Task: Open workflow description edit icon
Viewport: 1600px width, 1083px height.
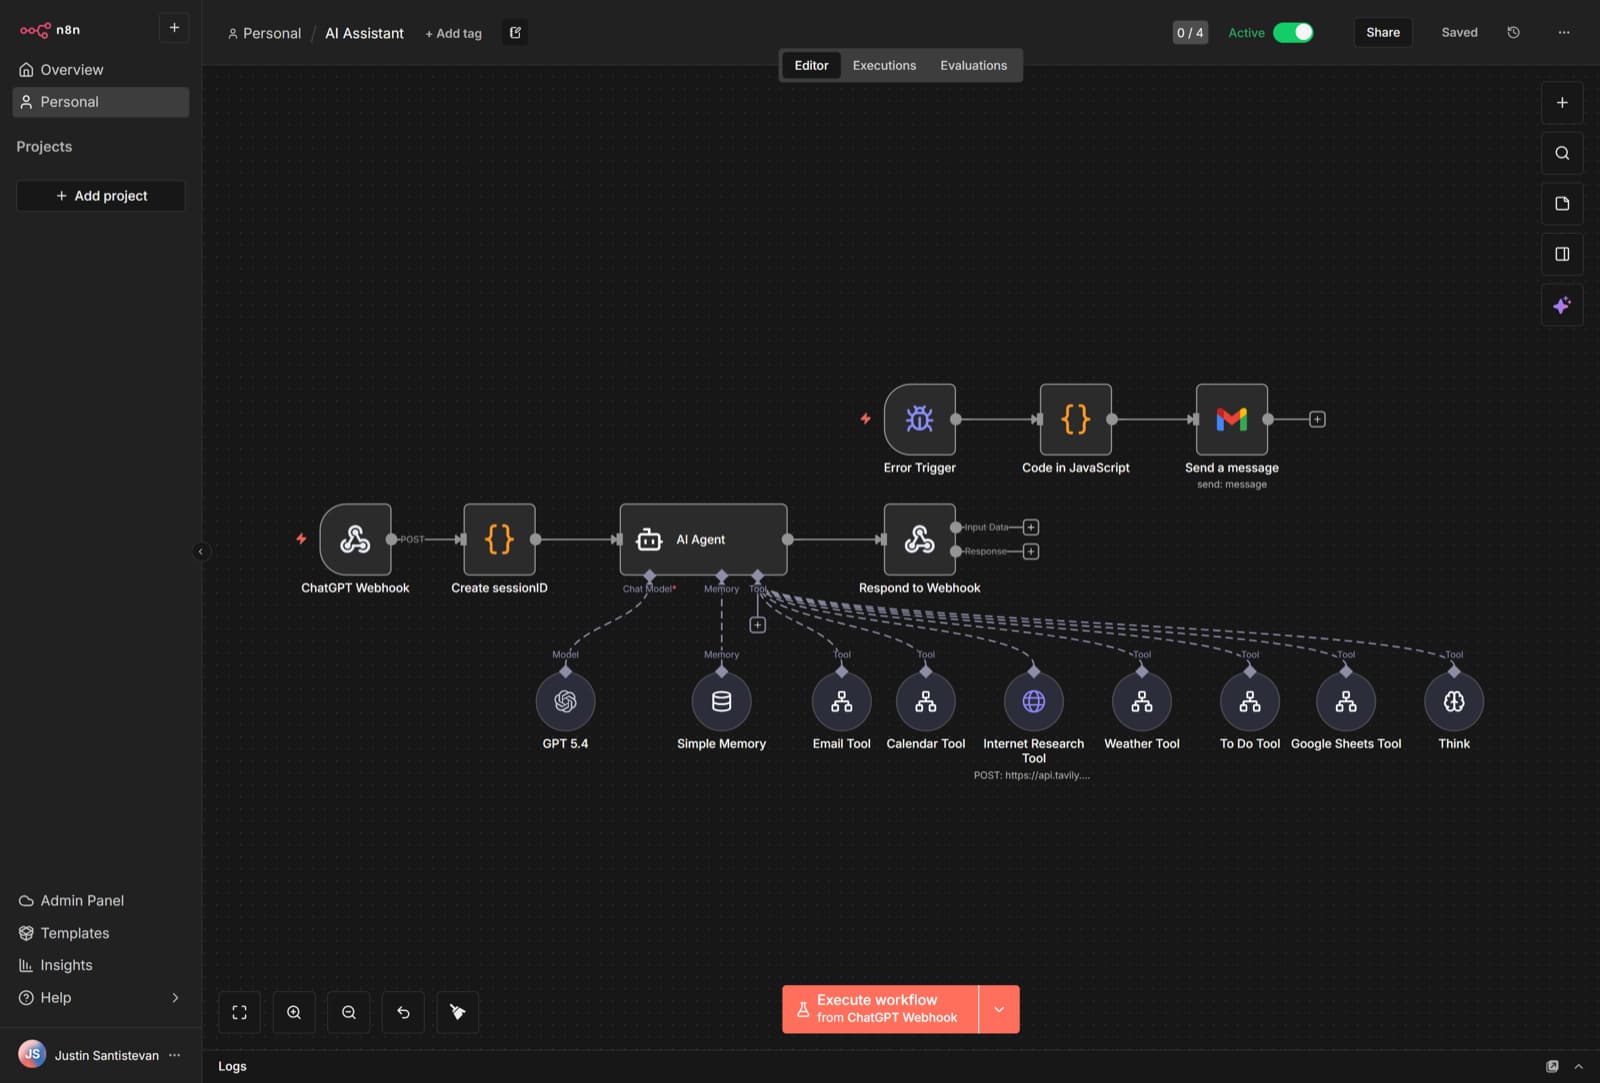Action: [515, 33]
